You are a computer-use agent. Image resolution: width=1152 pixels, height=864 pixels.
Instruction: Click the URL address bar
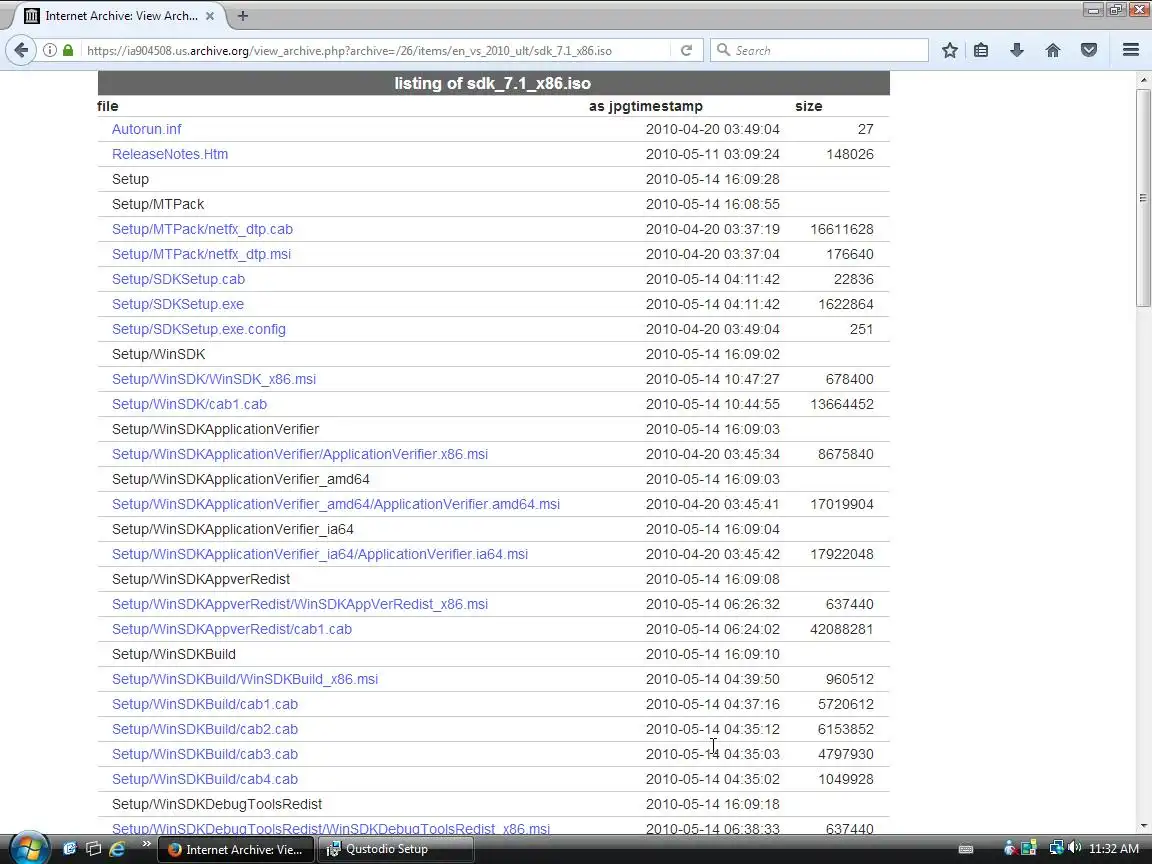tap(375, 50)
